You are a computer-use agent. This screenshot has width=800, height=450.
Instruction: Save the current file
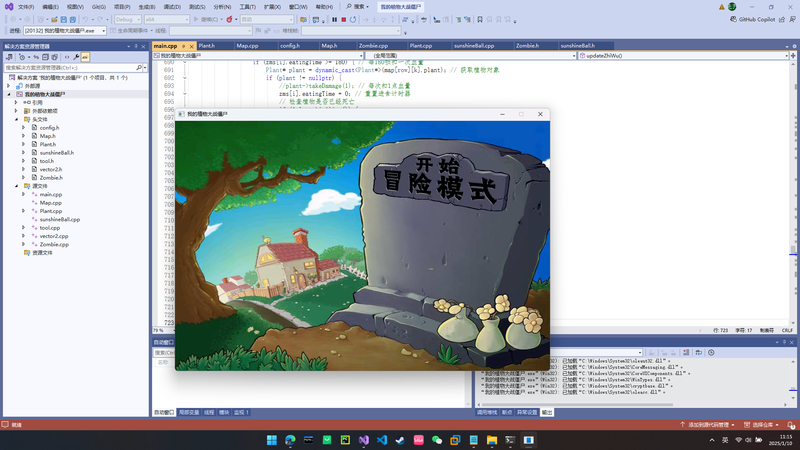pos(64,19)
